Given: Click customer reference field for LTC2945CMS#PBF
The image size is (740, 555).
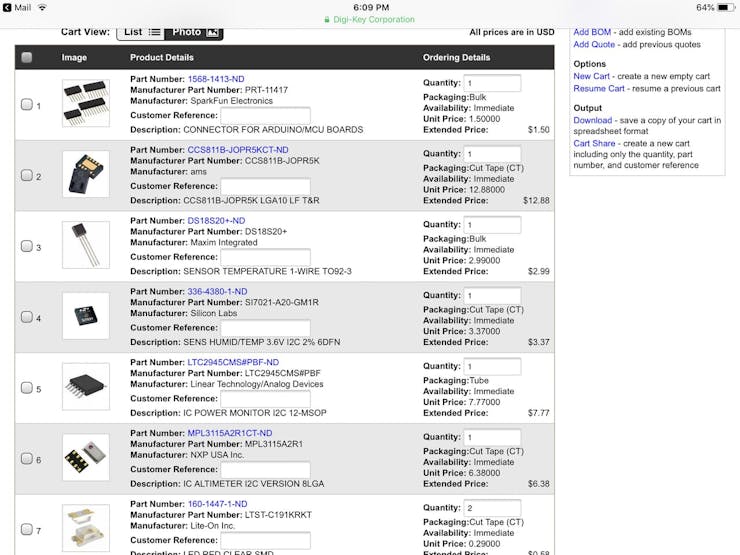Looking at the screenshot, I should tap(266, 399).
